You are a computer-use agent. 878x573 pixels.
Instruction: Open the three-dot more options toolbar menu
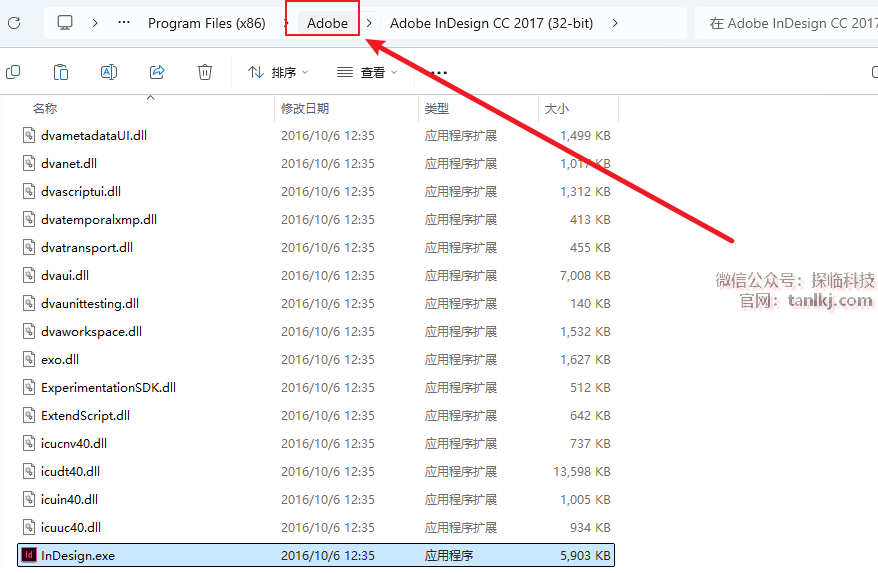click(438, 72)
